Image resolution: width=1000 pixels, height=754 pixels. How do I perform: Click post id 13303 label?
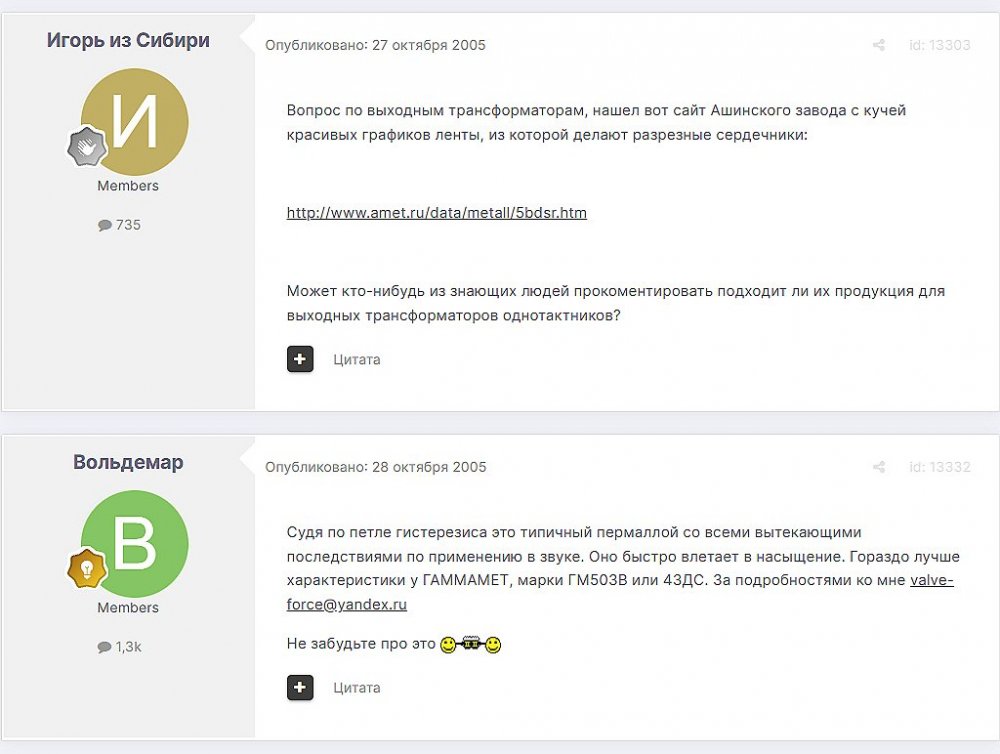[939, 45]
